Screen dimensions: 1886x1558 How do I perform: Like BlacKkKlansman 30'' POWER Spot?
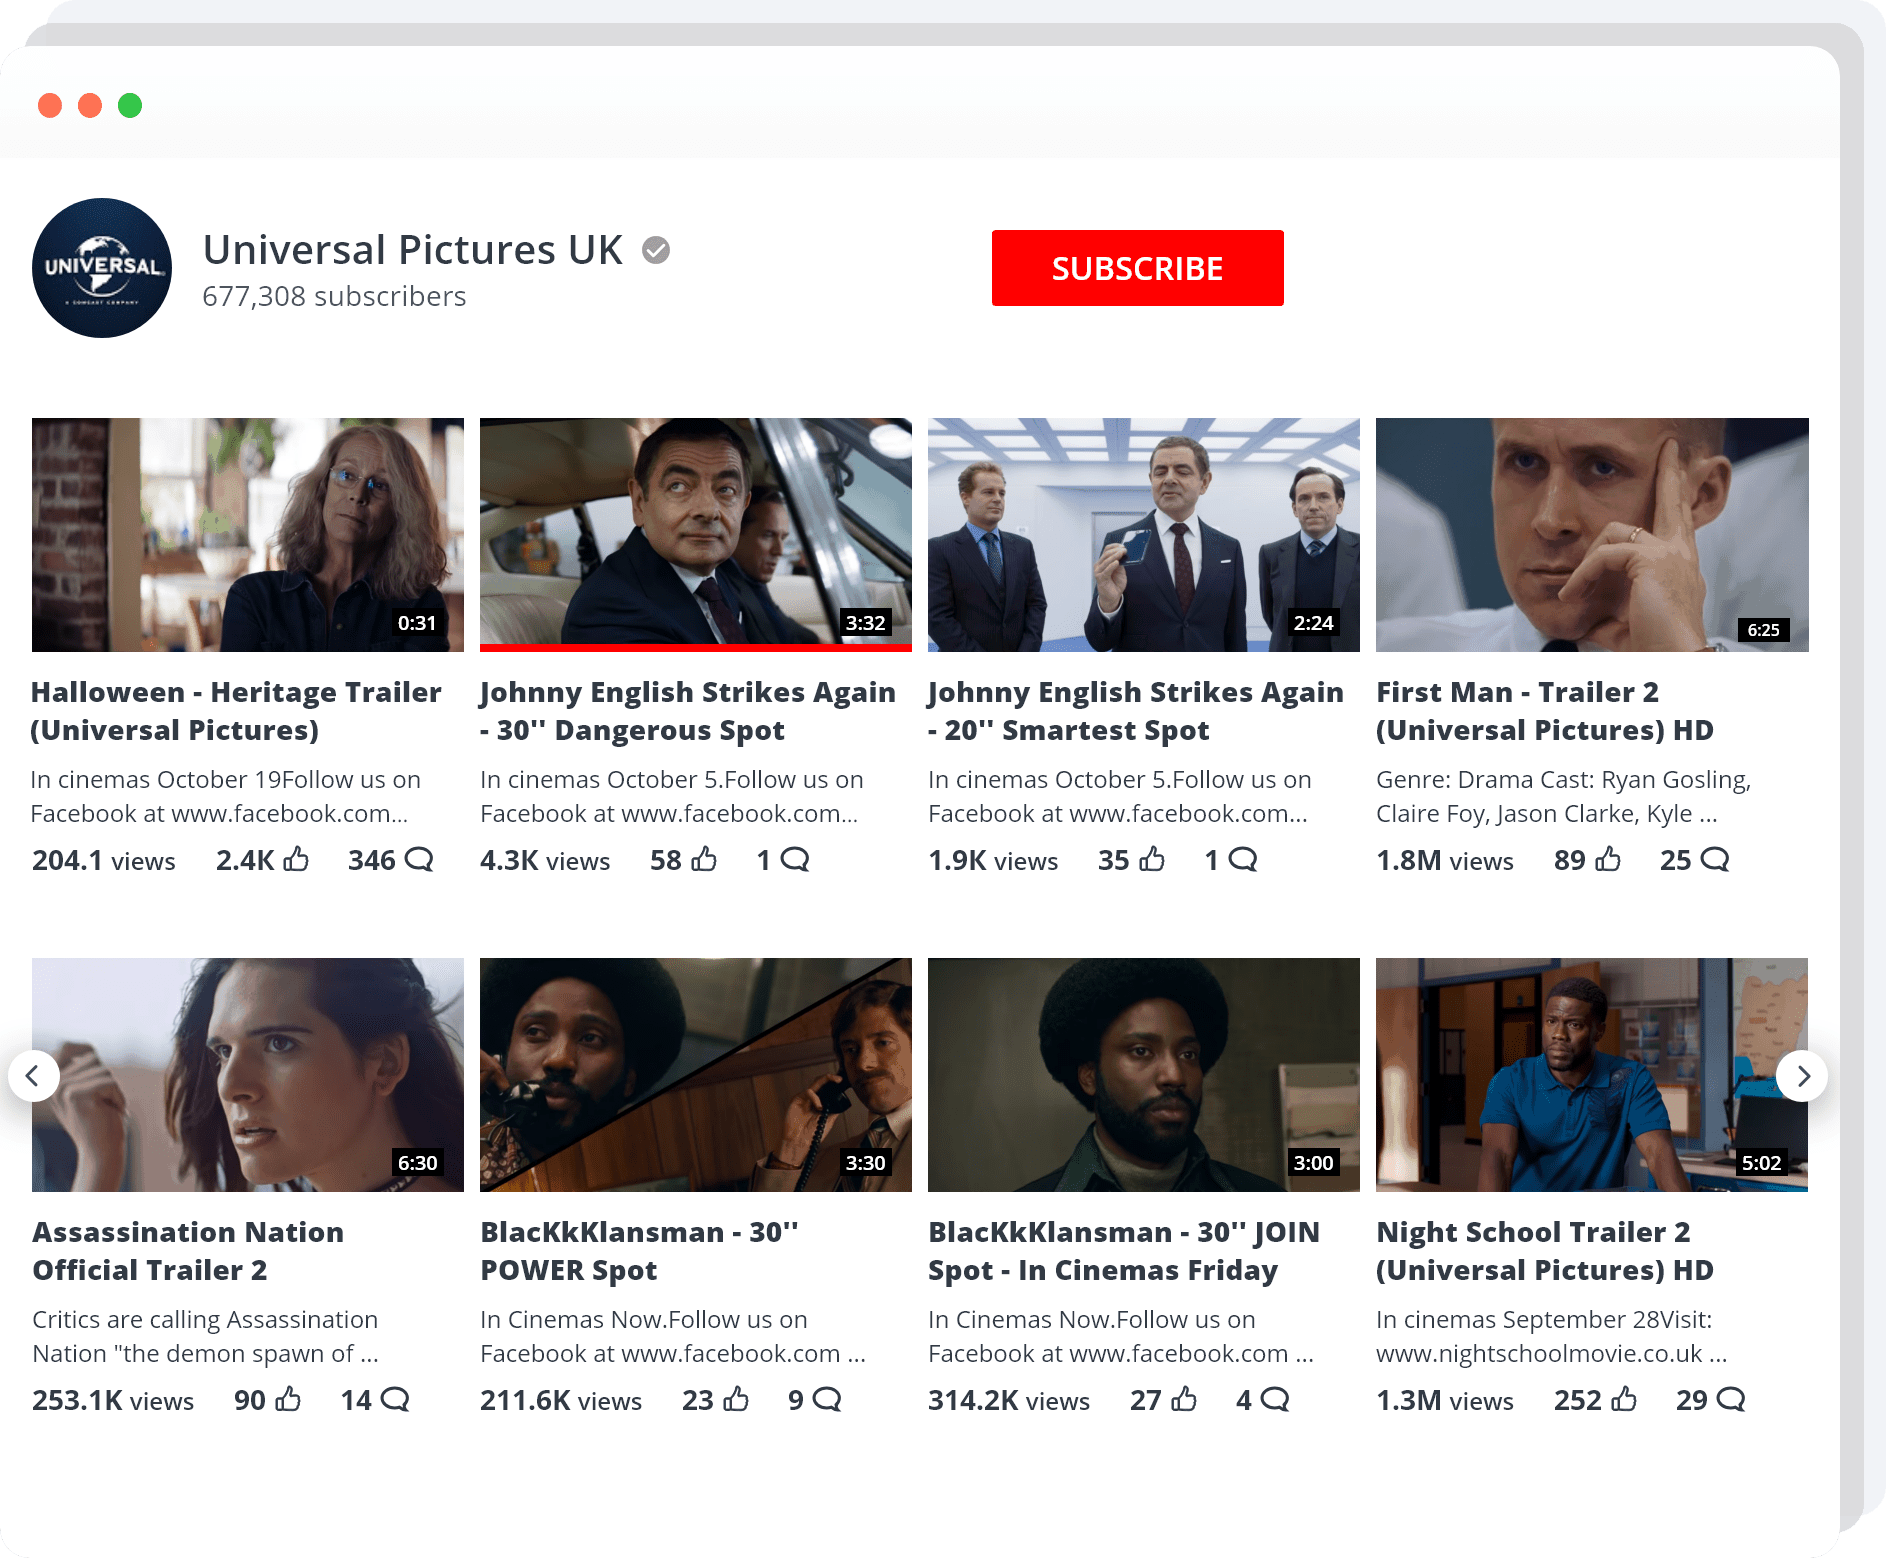coord(736,1399)
